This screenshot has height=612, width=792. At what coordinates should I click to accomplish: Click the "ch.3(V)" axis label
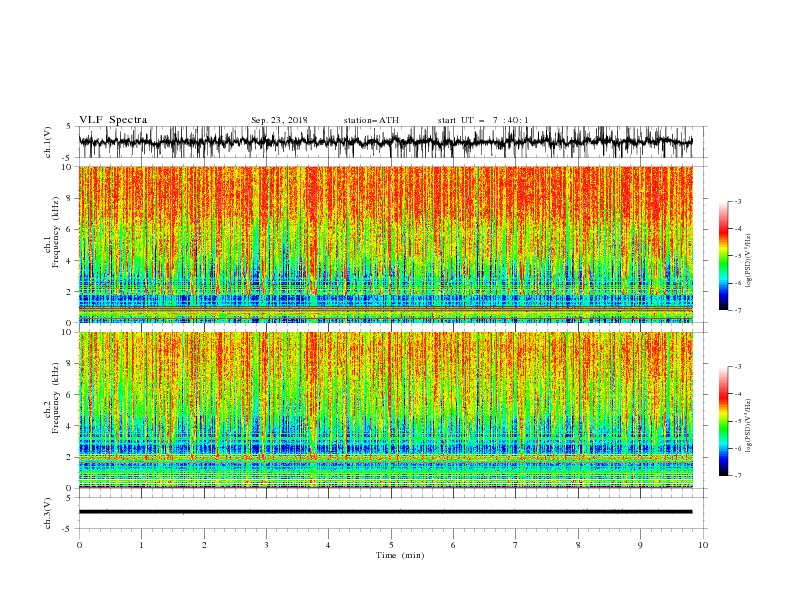[x=48, y=513]
